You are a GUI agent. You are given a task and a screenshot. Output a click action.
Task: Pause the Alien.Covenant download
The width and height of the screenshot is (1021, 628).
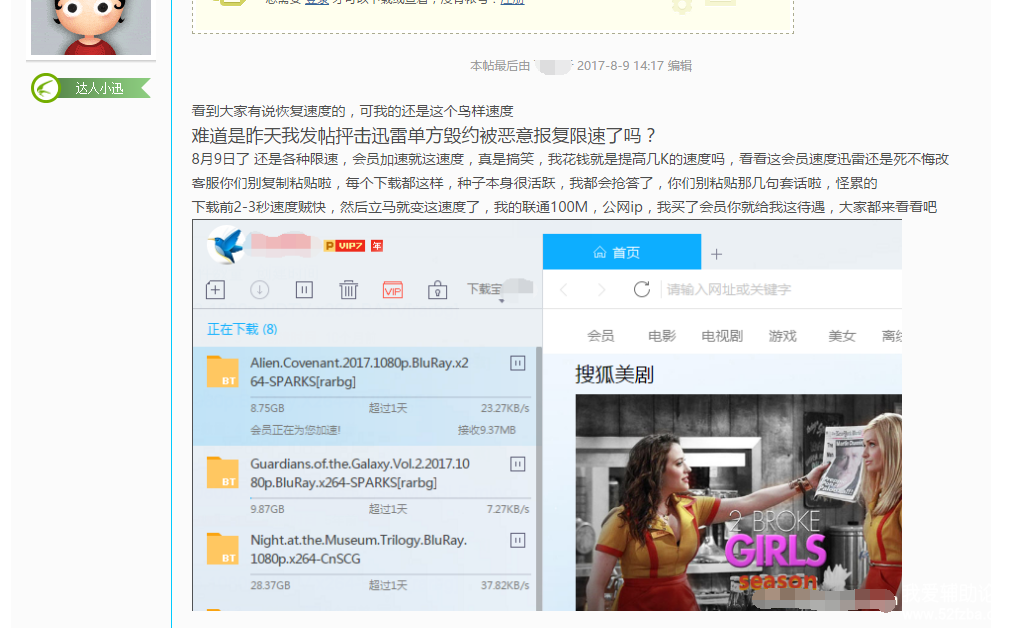click(518, 363)
